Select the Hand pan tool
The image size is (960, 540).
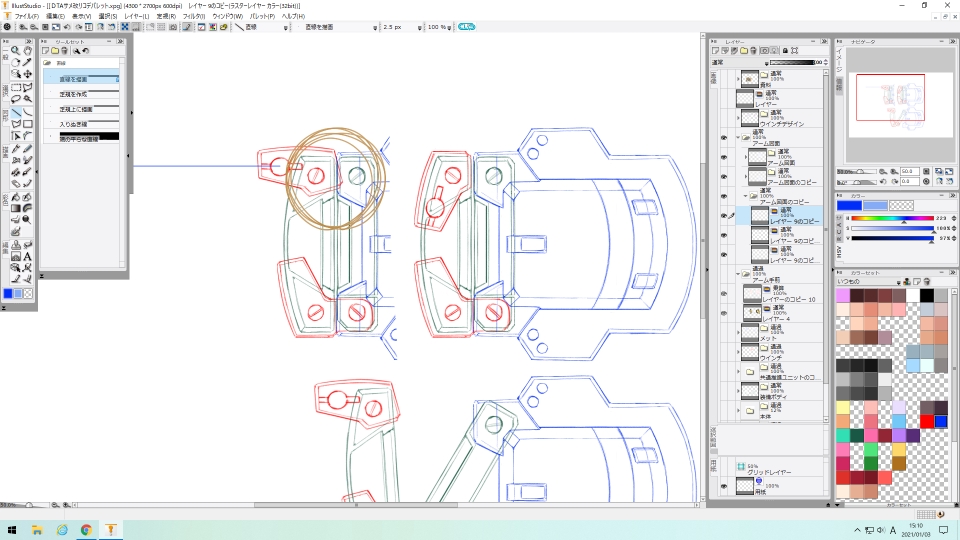tap(28, 51)
